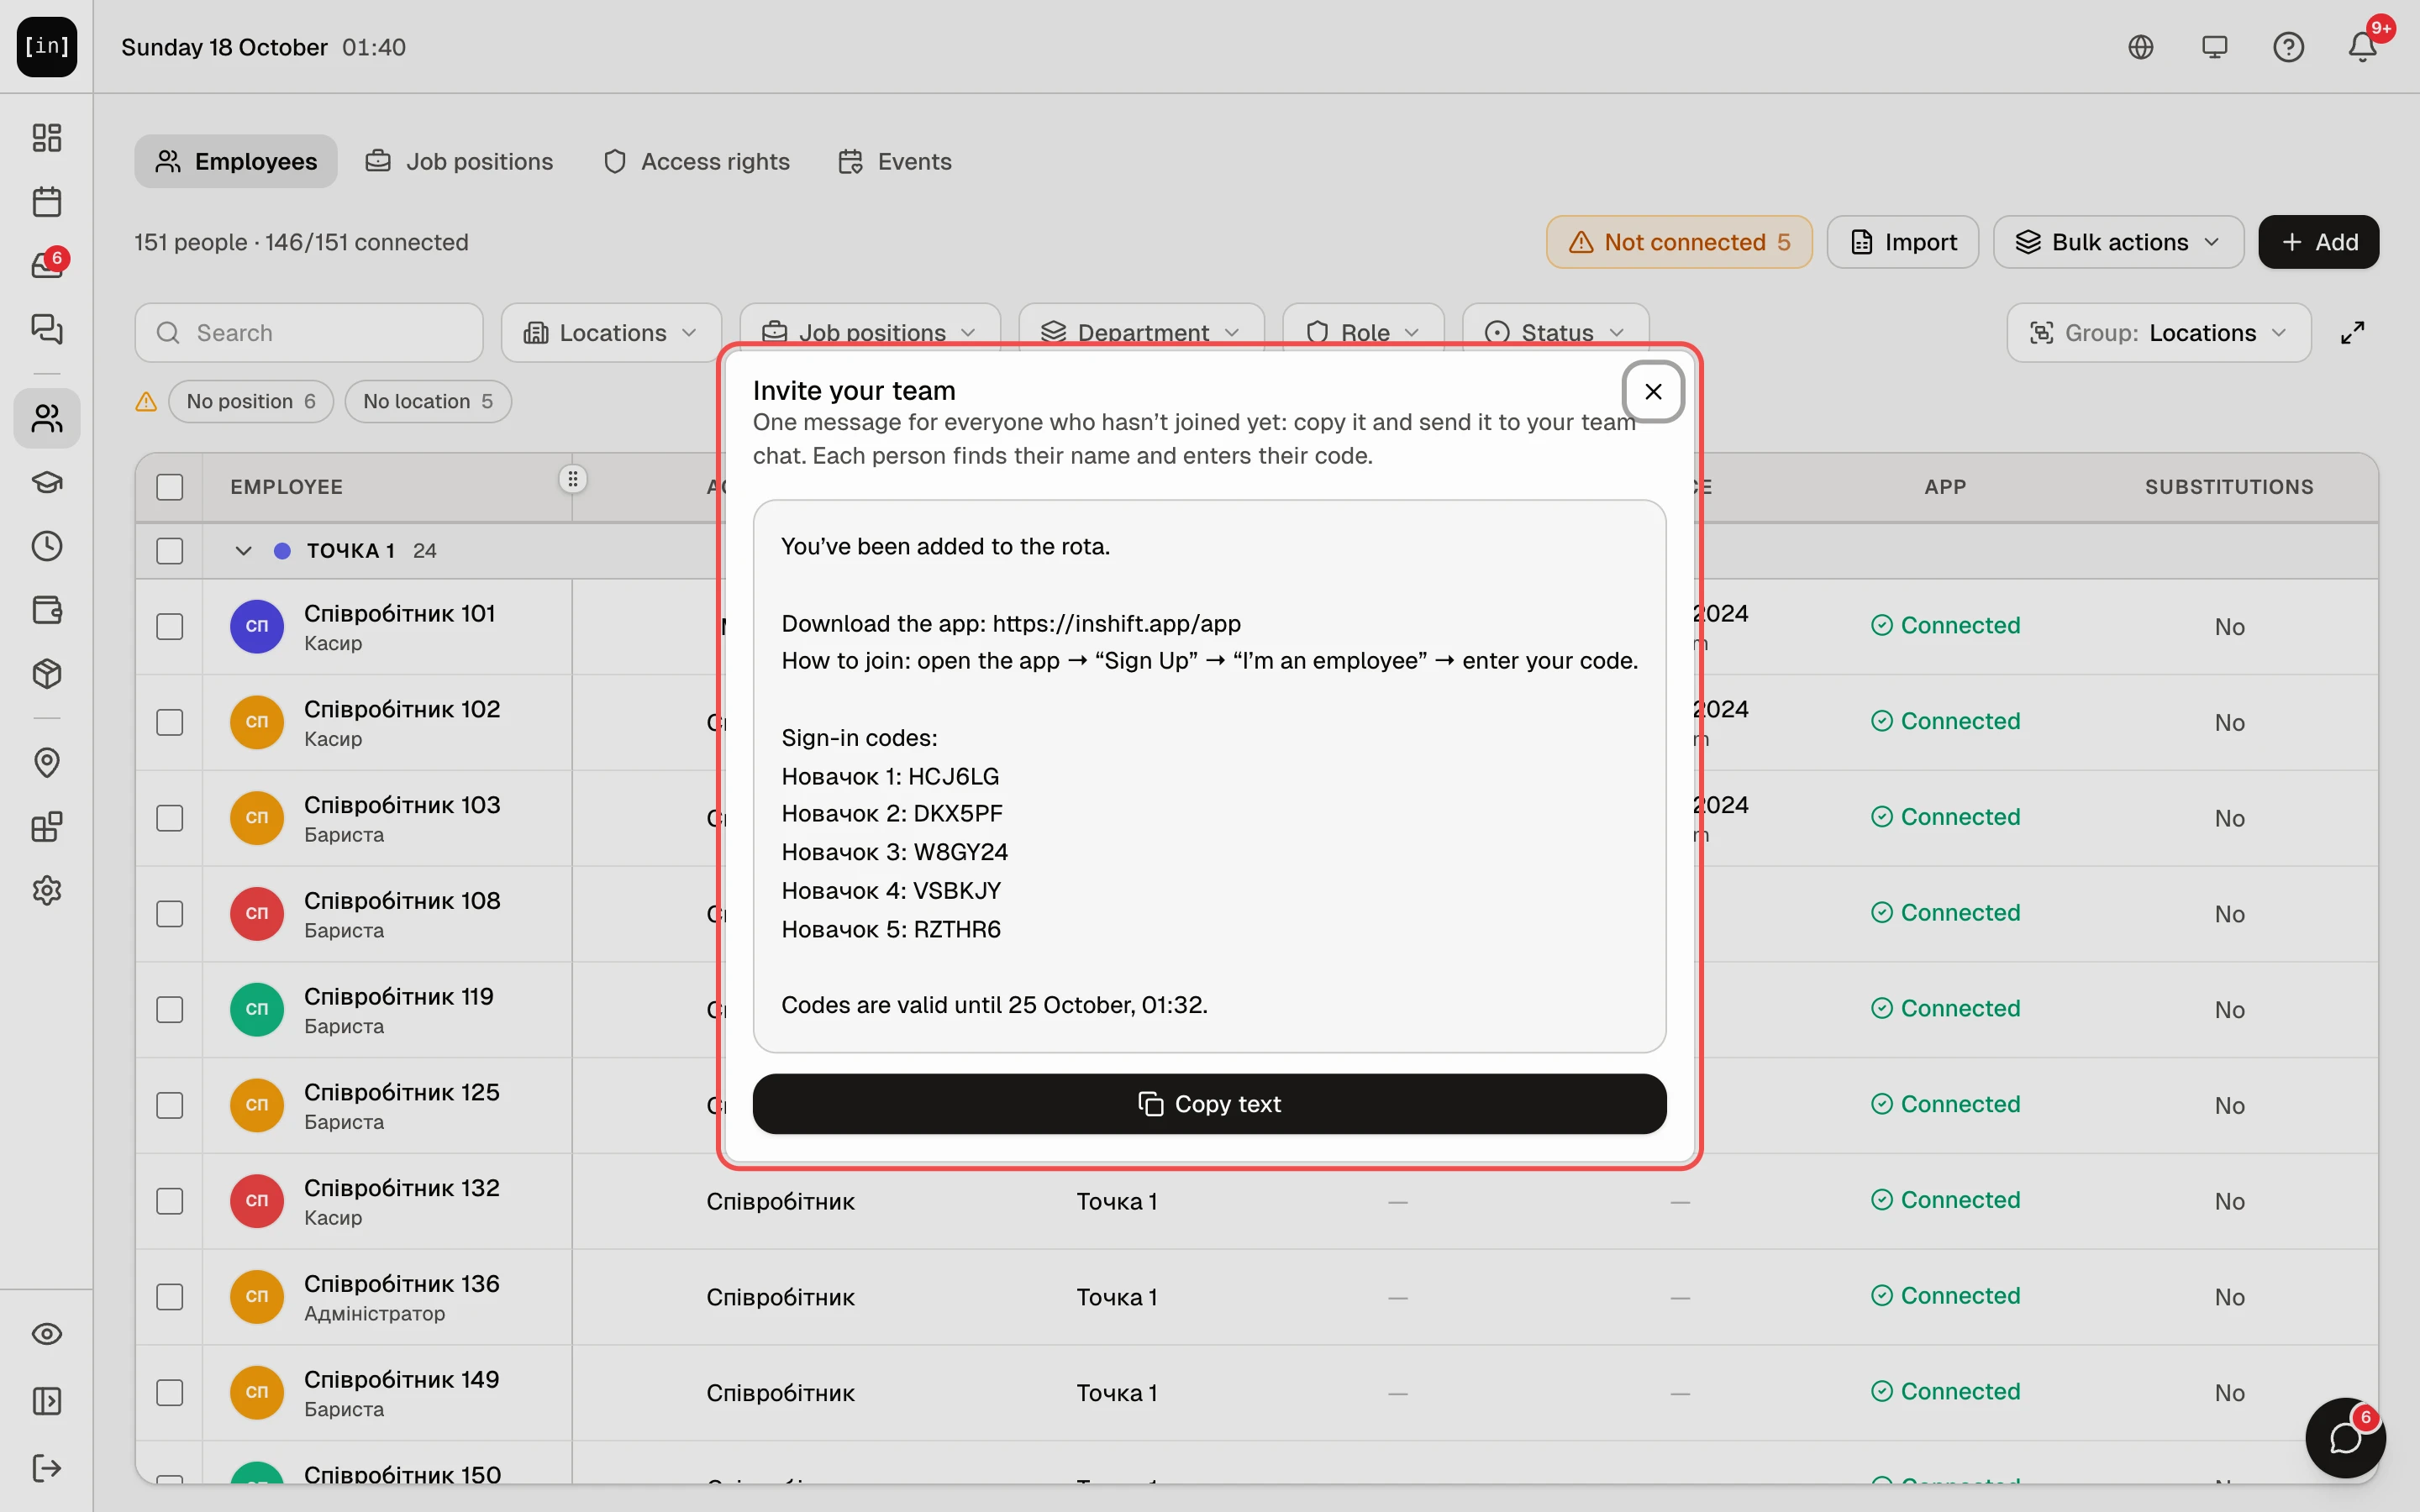Click the expand fullscreen table icon
Screen dimensions: 2420x1512
pyautogui.click(x=2353, y=333)
